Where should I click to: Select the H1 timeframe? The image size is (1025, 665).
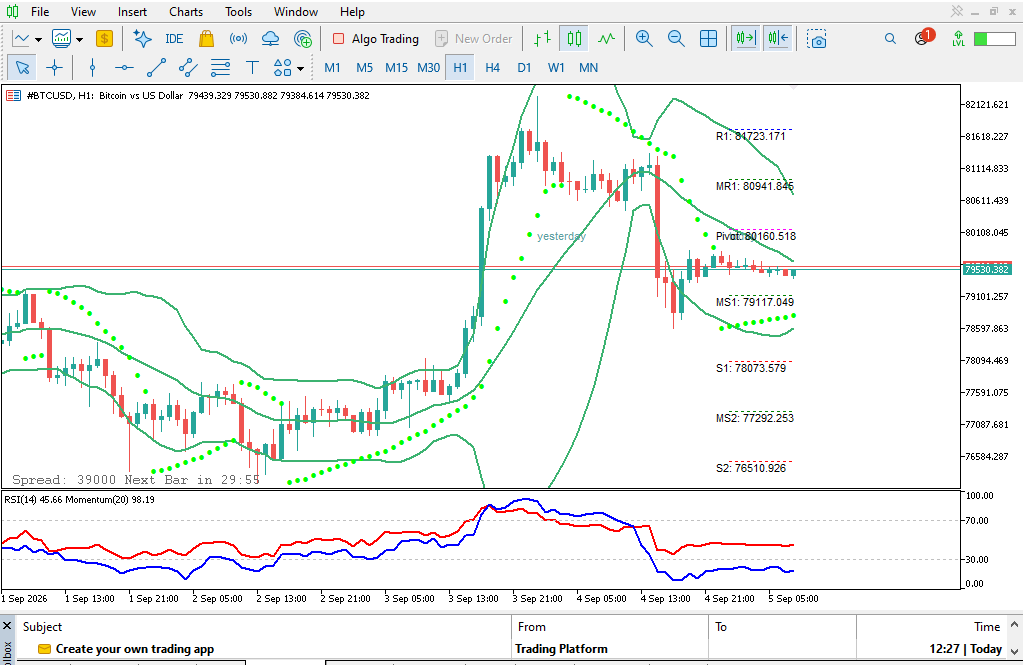(460, 67)
